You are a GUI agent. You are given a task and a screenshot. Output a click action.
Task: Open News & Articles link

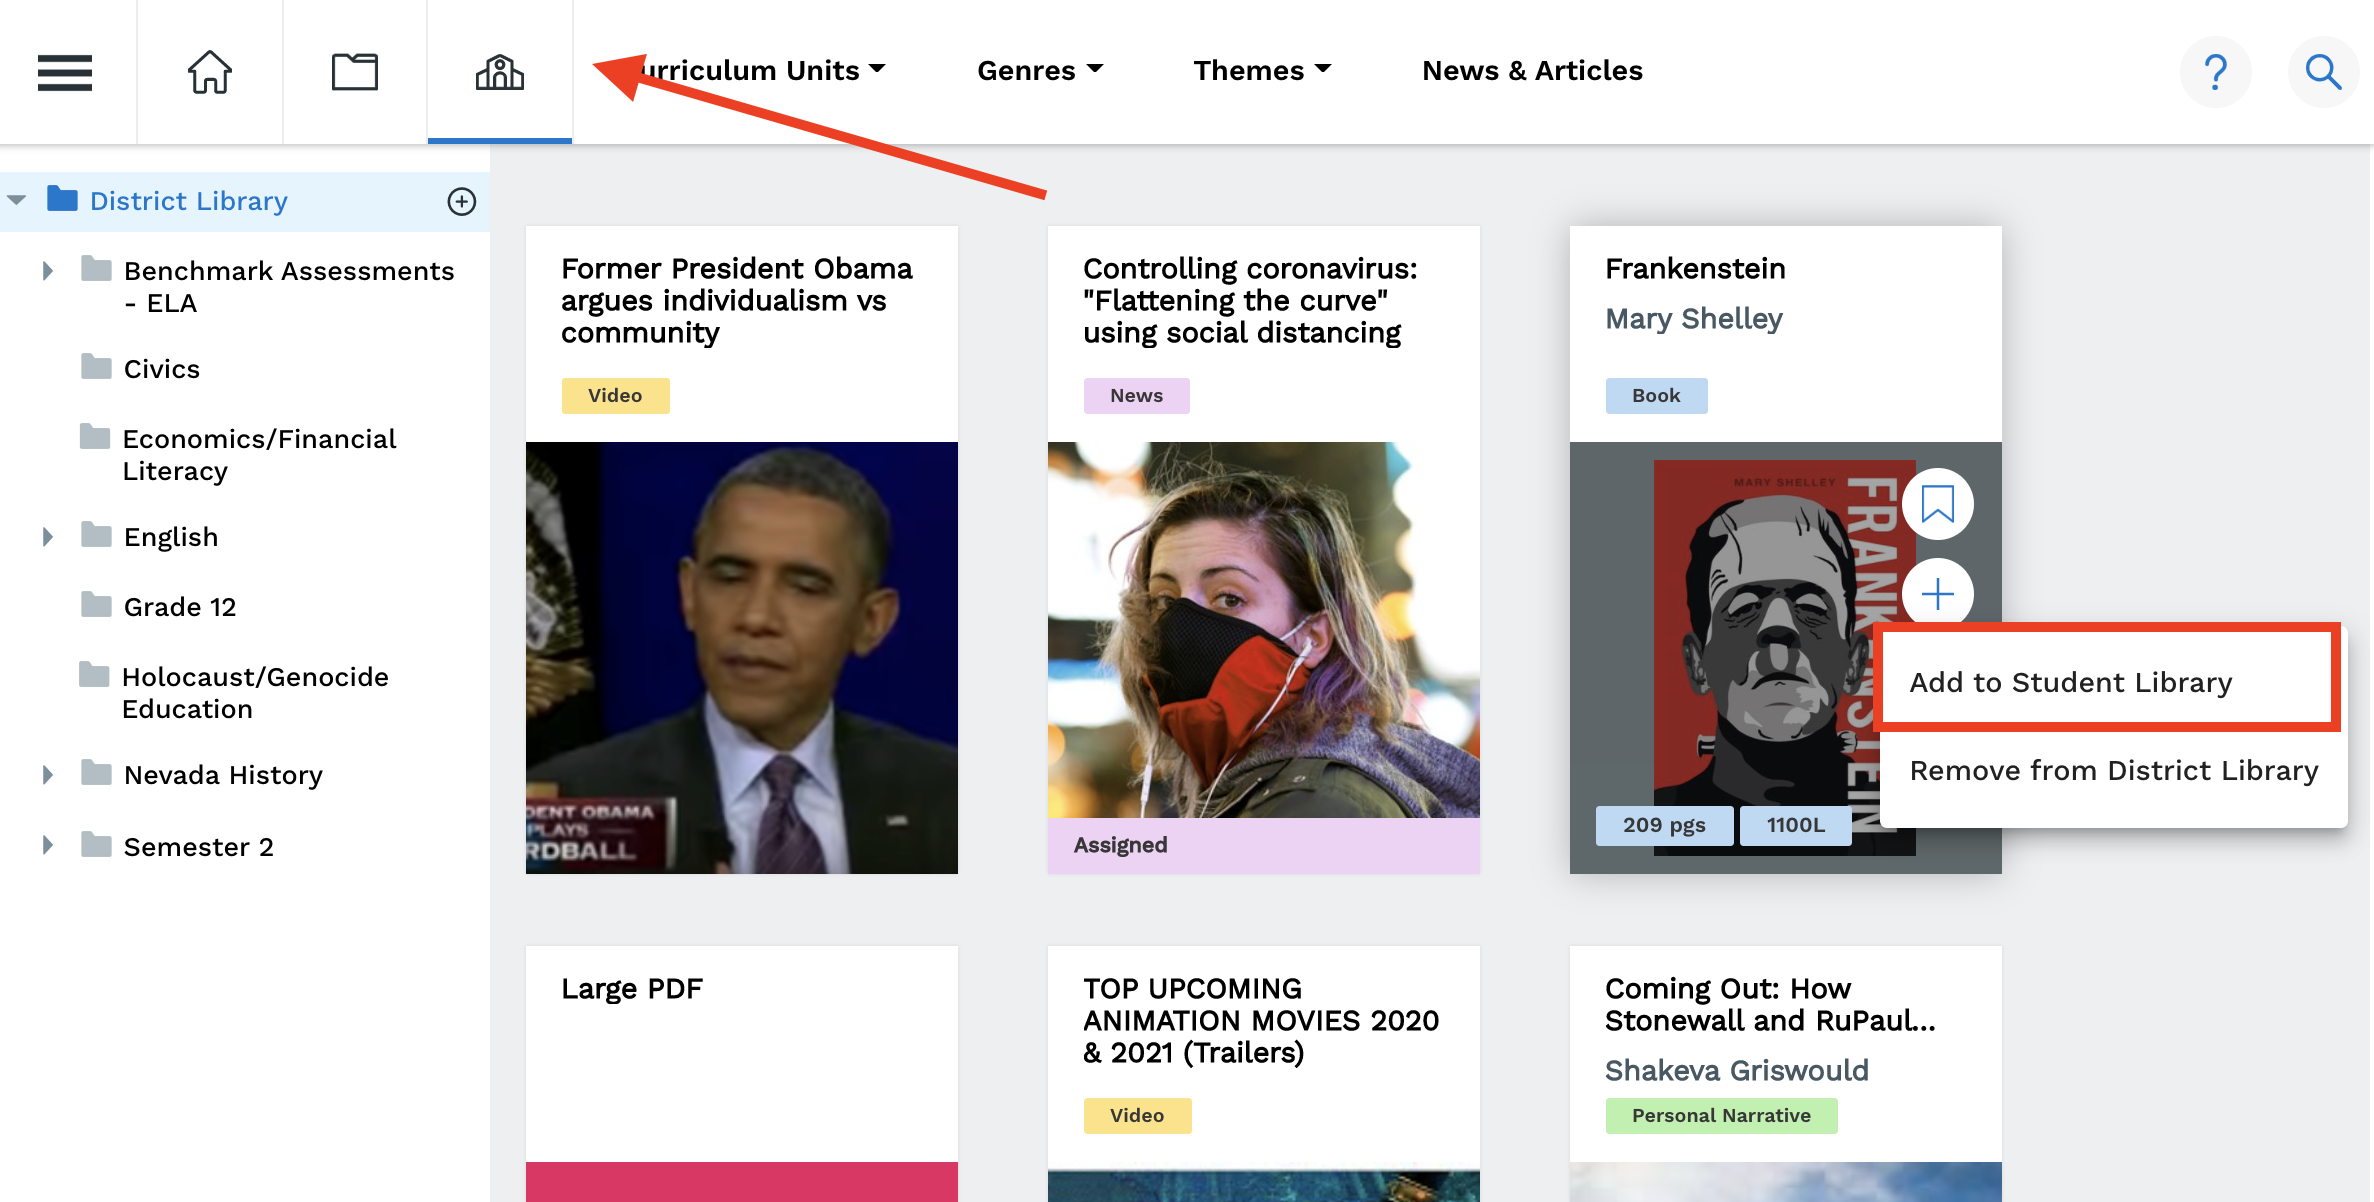(x=1532, y=70)
